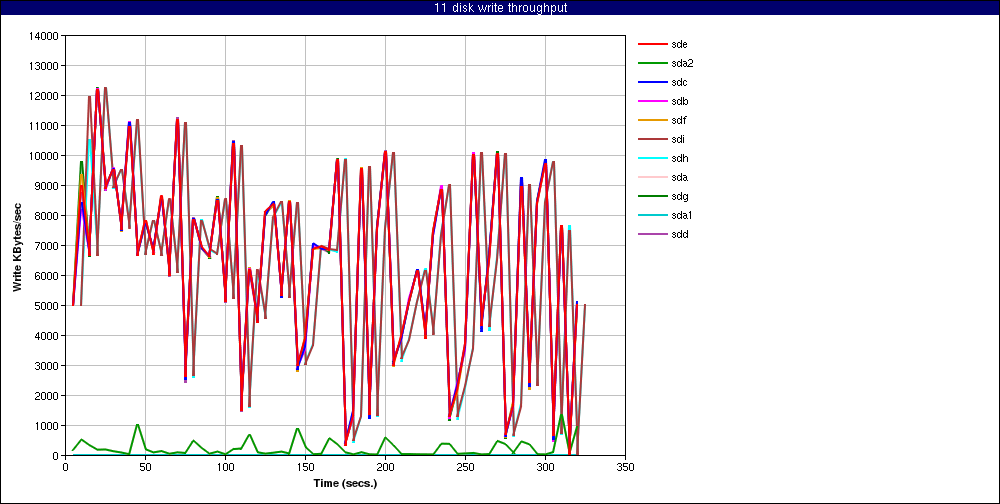This screenshot has width=1000, height=504.
Task: Click the 1000 y-axis value
Action: [47, 426]
